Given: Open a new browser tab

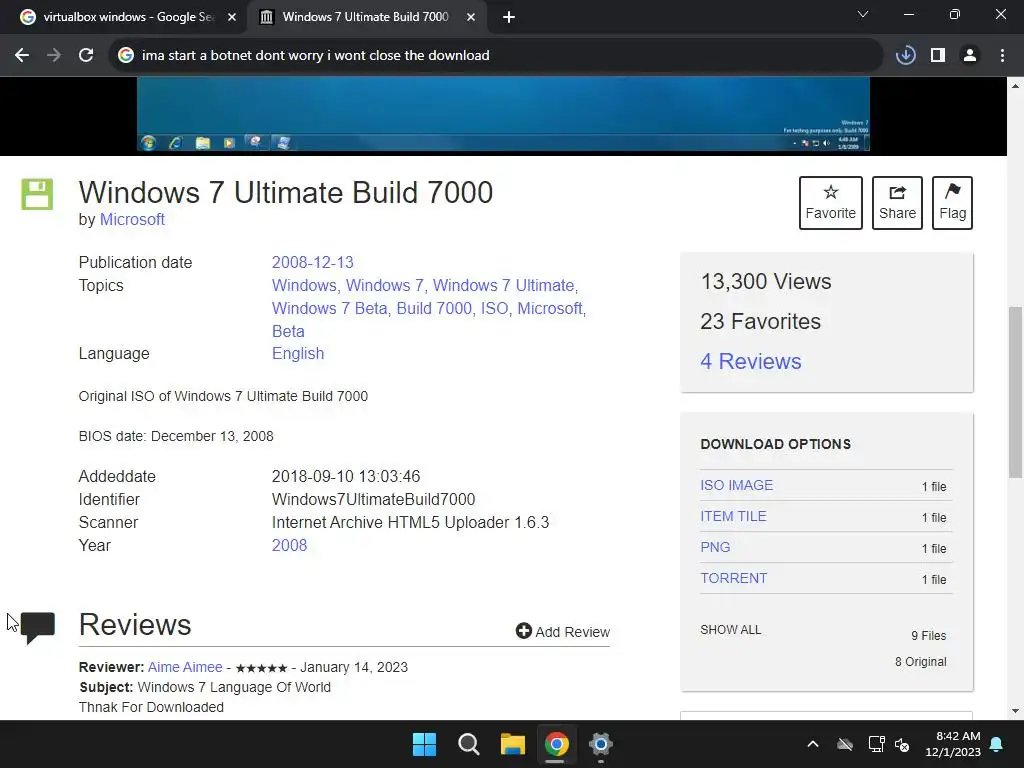Looking at the screenshot, I should coord(509,17).
